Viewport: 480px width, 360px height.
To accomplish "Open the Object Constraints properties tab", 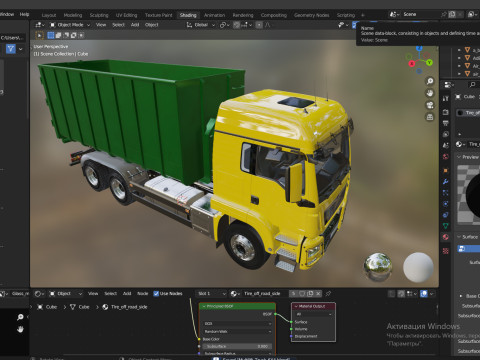I will [446, 215].
